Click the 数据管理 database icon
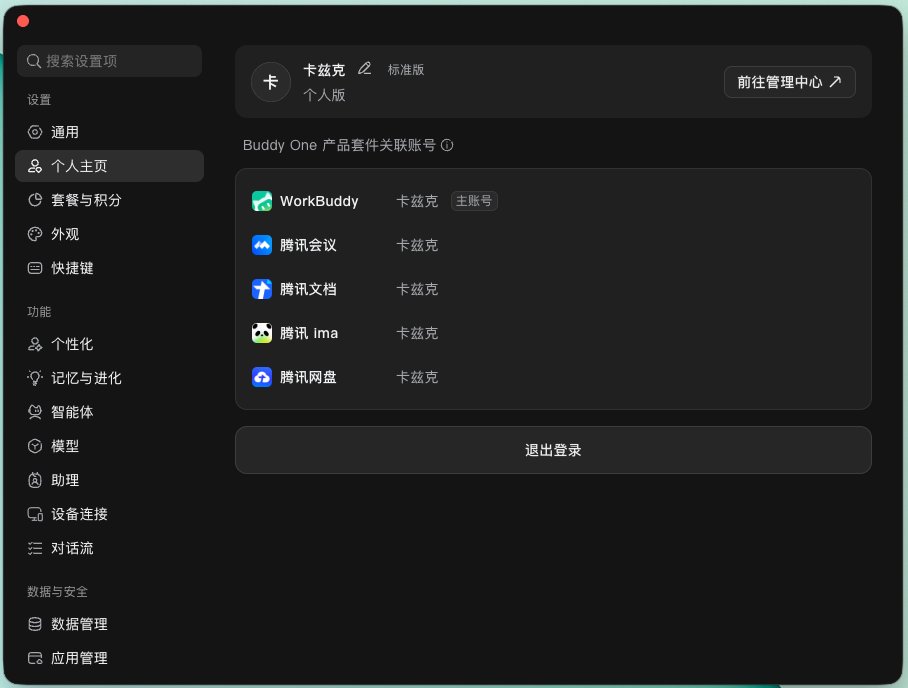This screenshot has width=908, height=688. point(35,624)
